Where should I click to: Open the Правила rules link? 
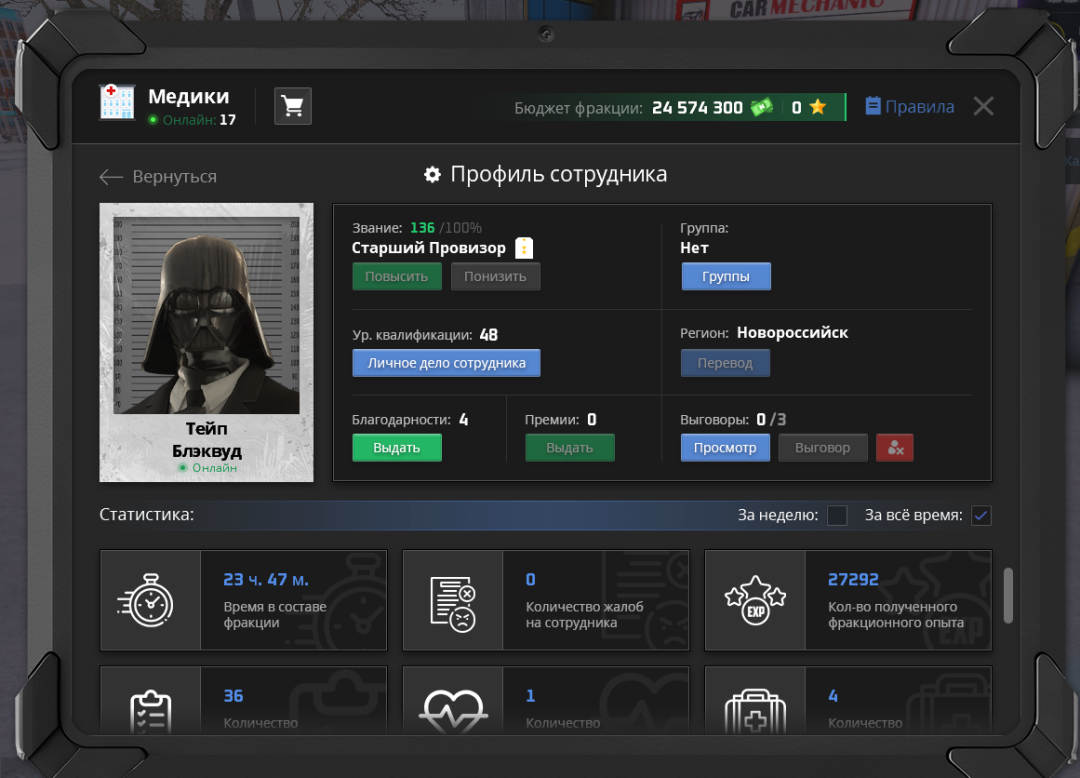(x=909, y=106)
